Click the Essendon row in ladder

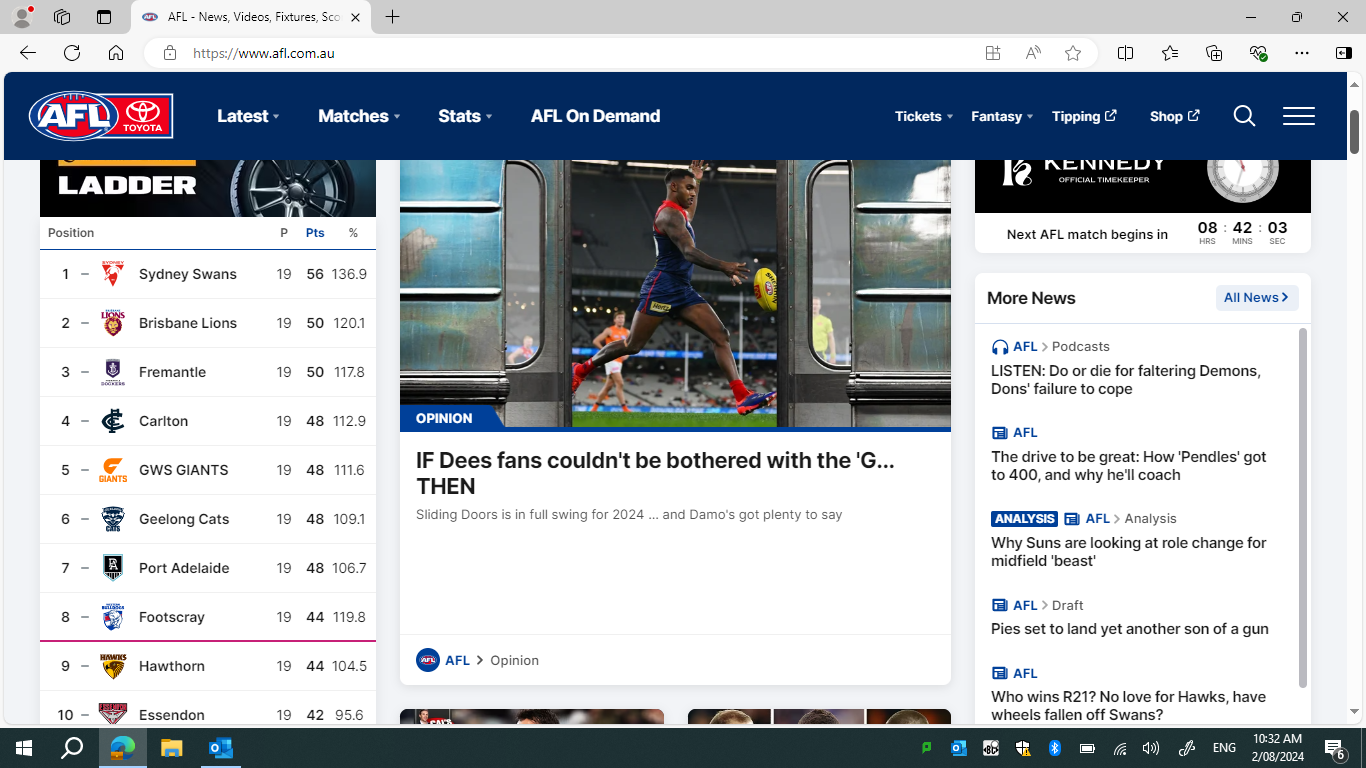(x=208, y=708)
